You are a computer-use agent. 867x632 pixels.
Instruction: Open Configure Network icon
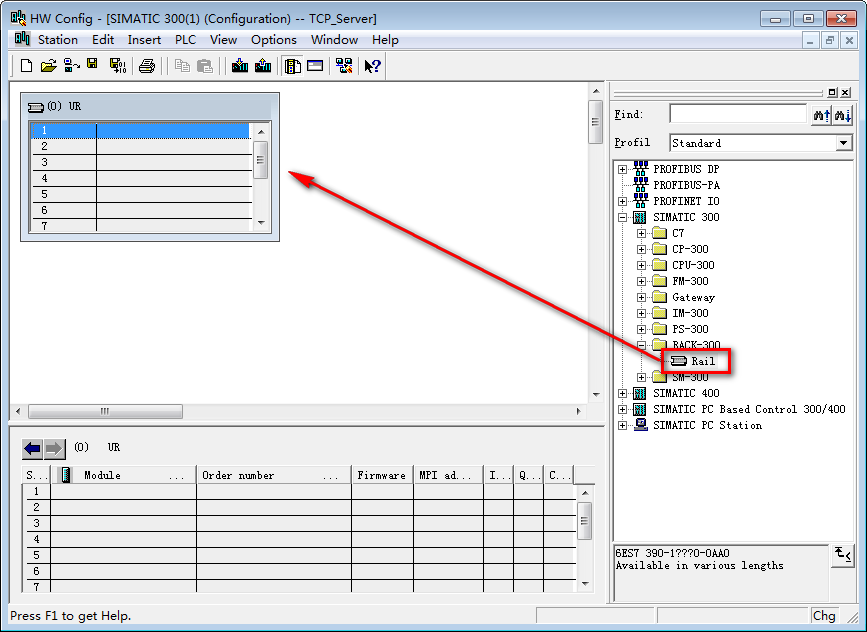[x=344, y=66]
